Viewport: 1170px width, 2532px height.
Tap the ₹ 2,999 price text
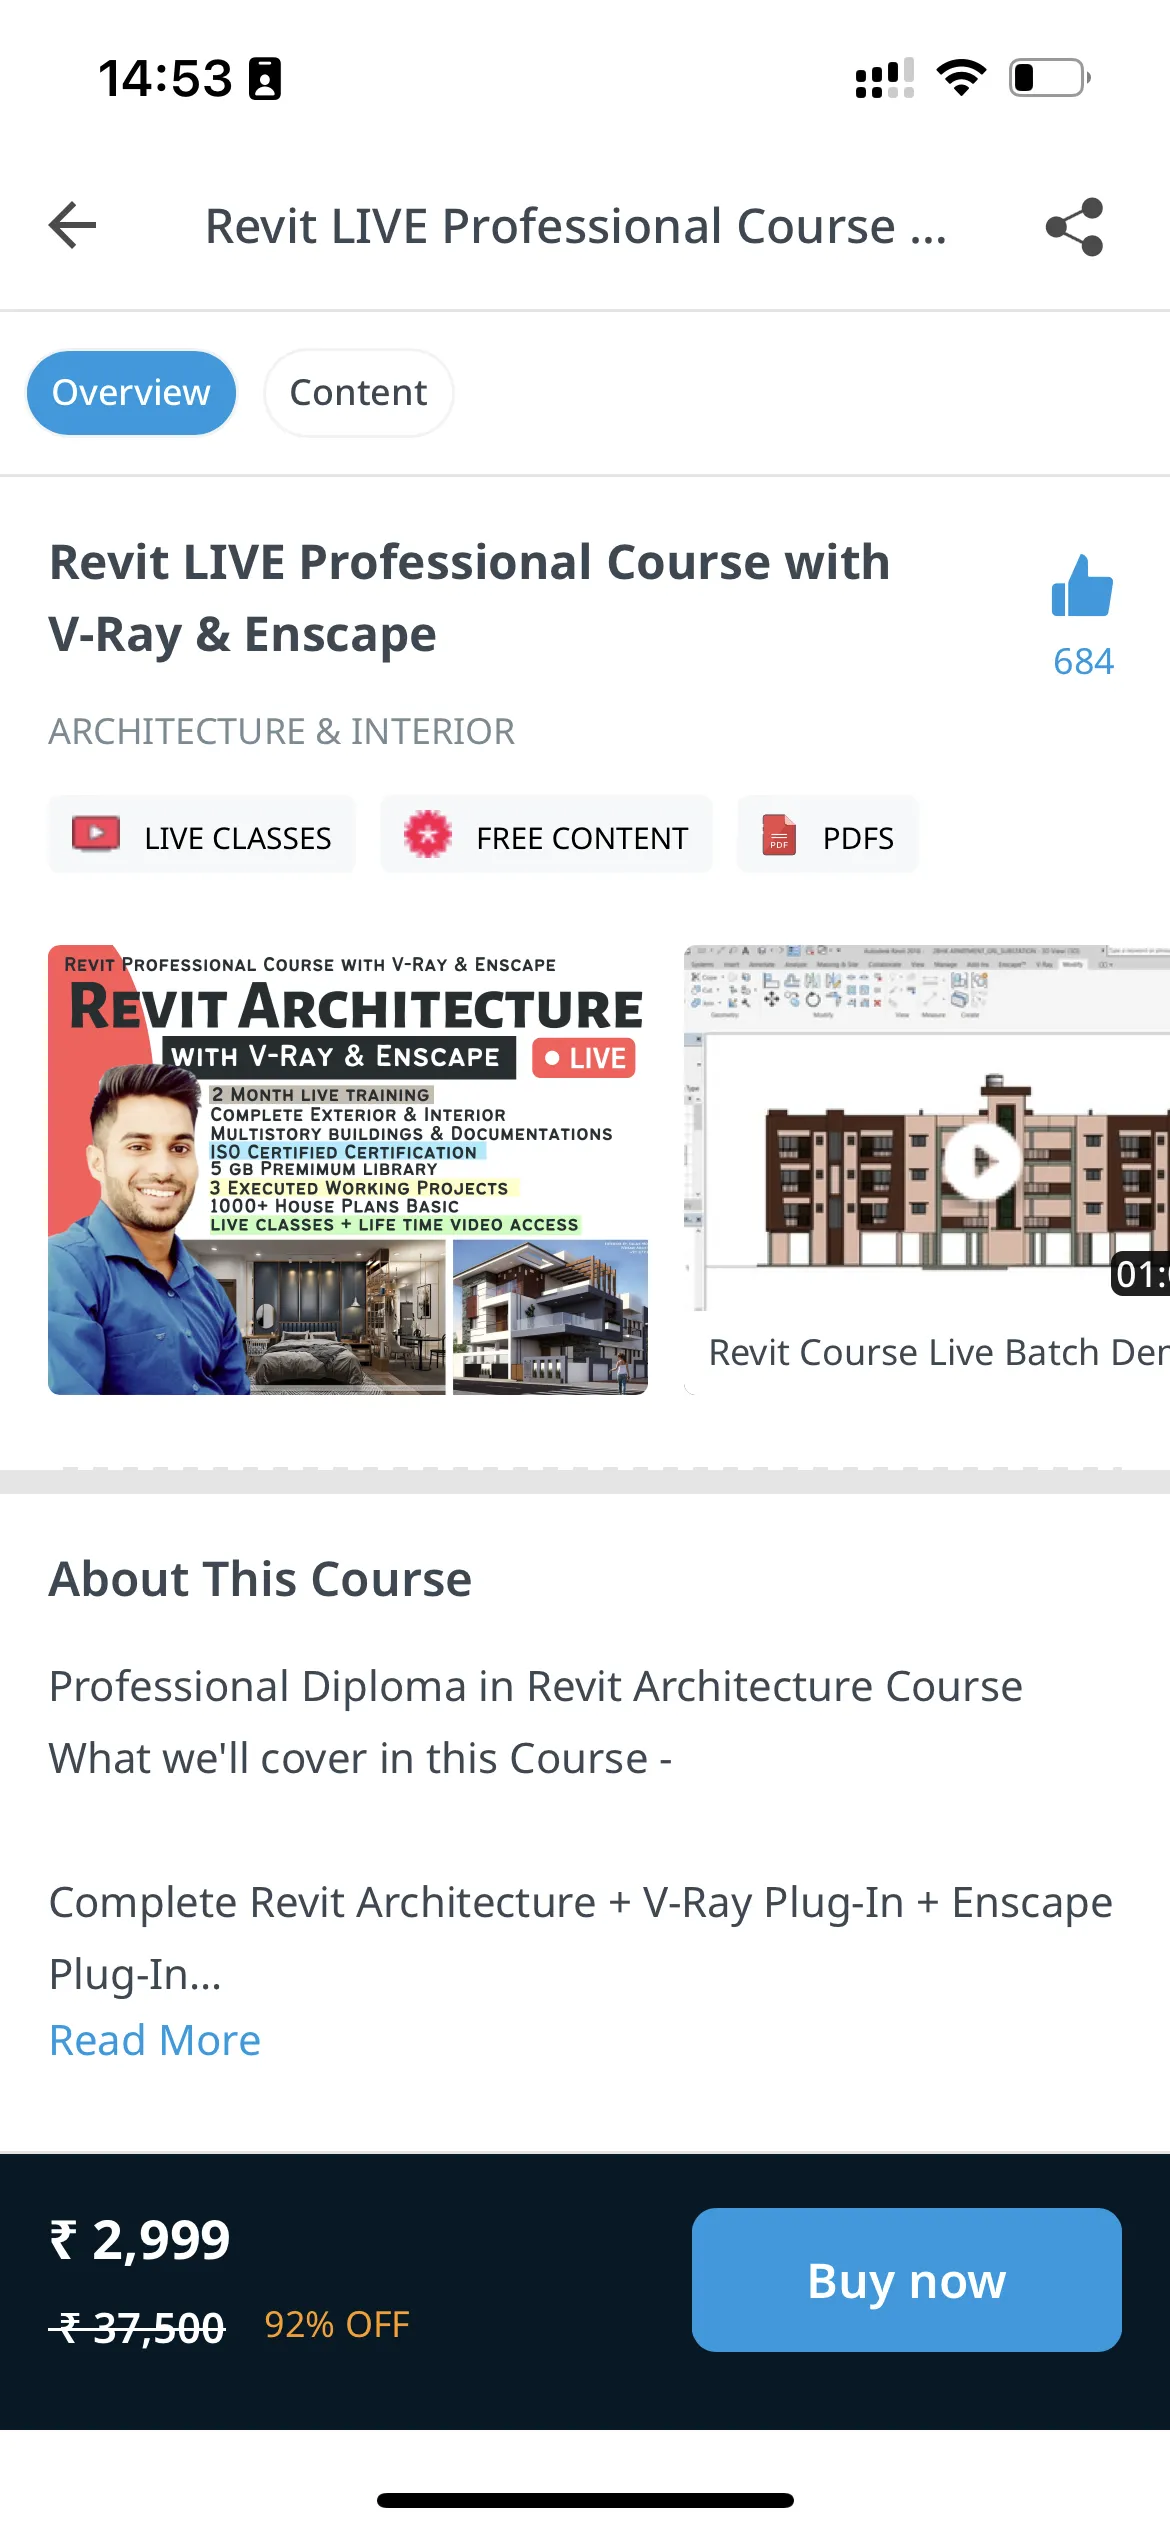(x=140, y=2241)
